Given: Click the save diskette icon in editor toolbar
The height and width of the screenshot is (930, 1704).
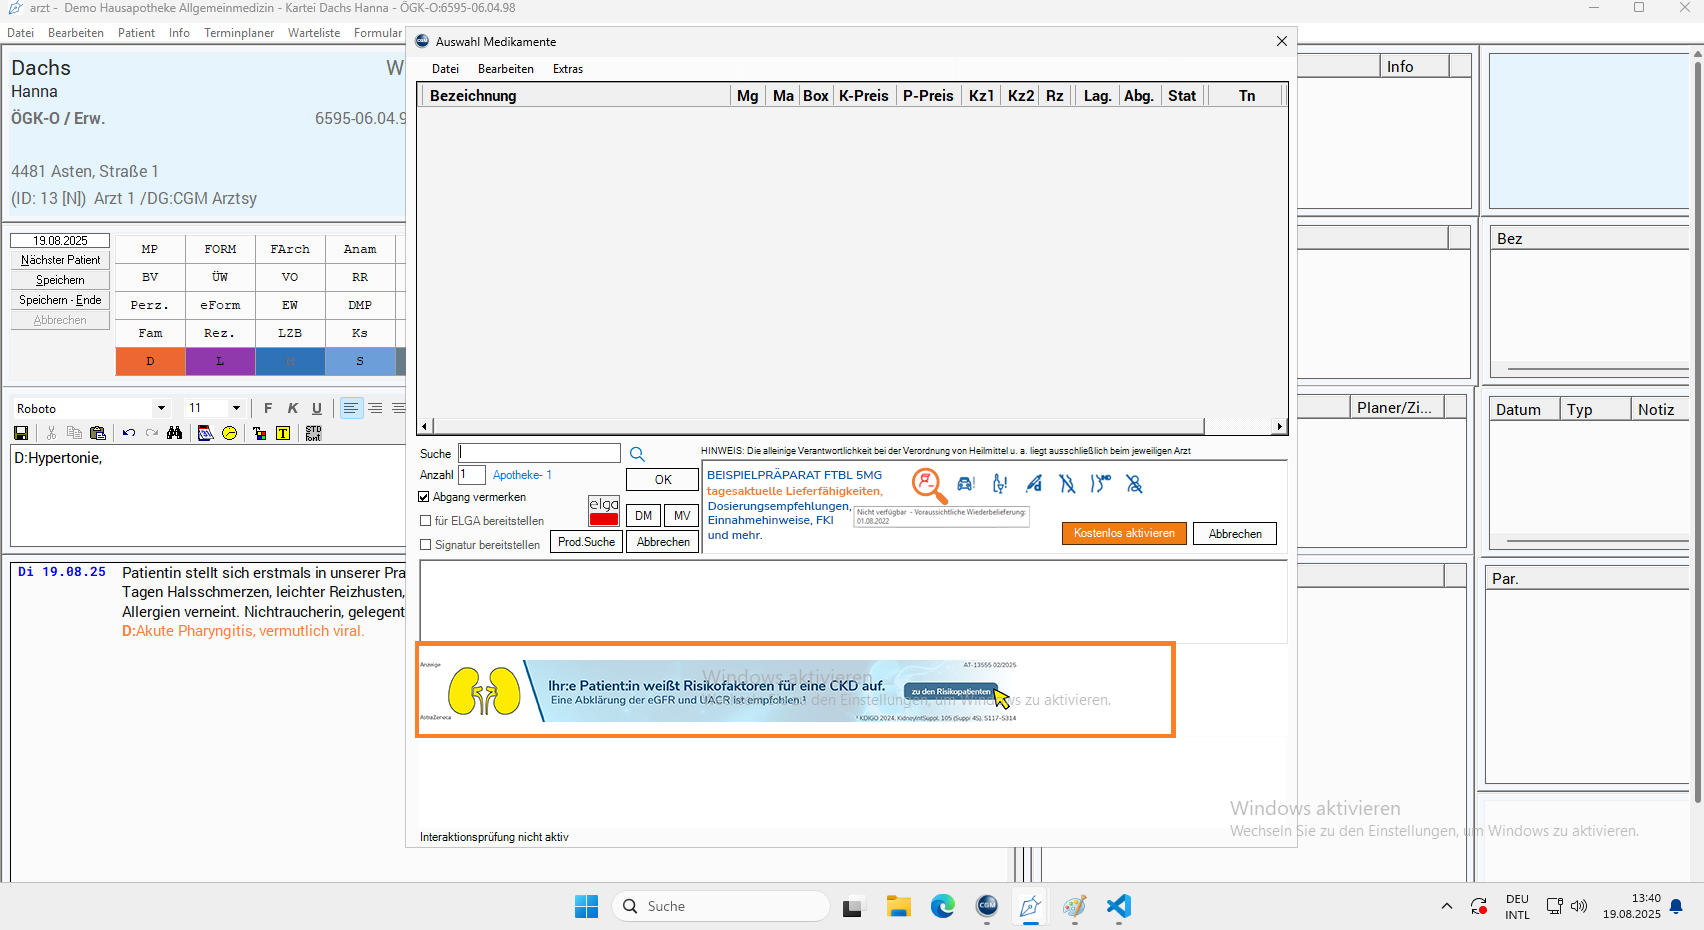Looking at the screenshot, I should coord(21,433).
